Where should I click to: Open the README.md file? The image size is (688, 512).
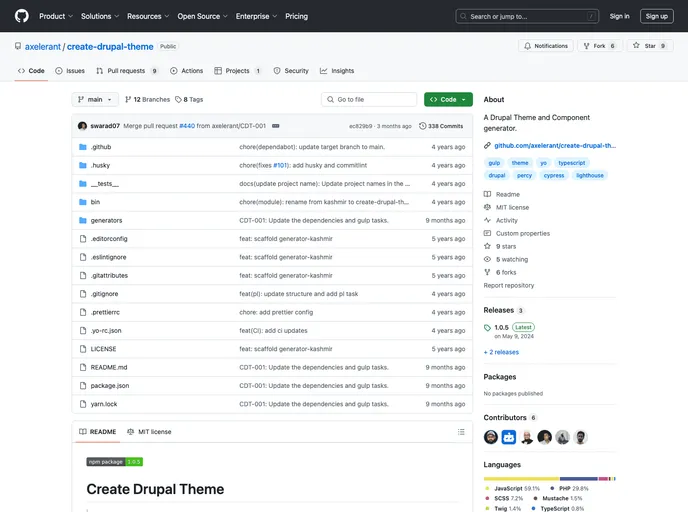109,367
